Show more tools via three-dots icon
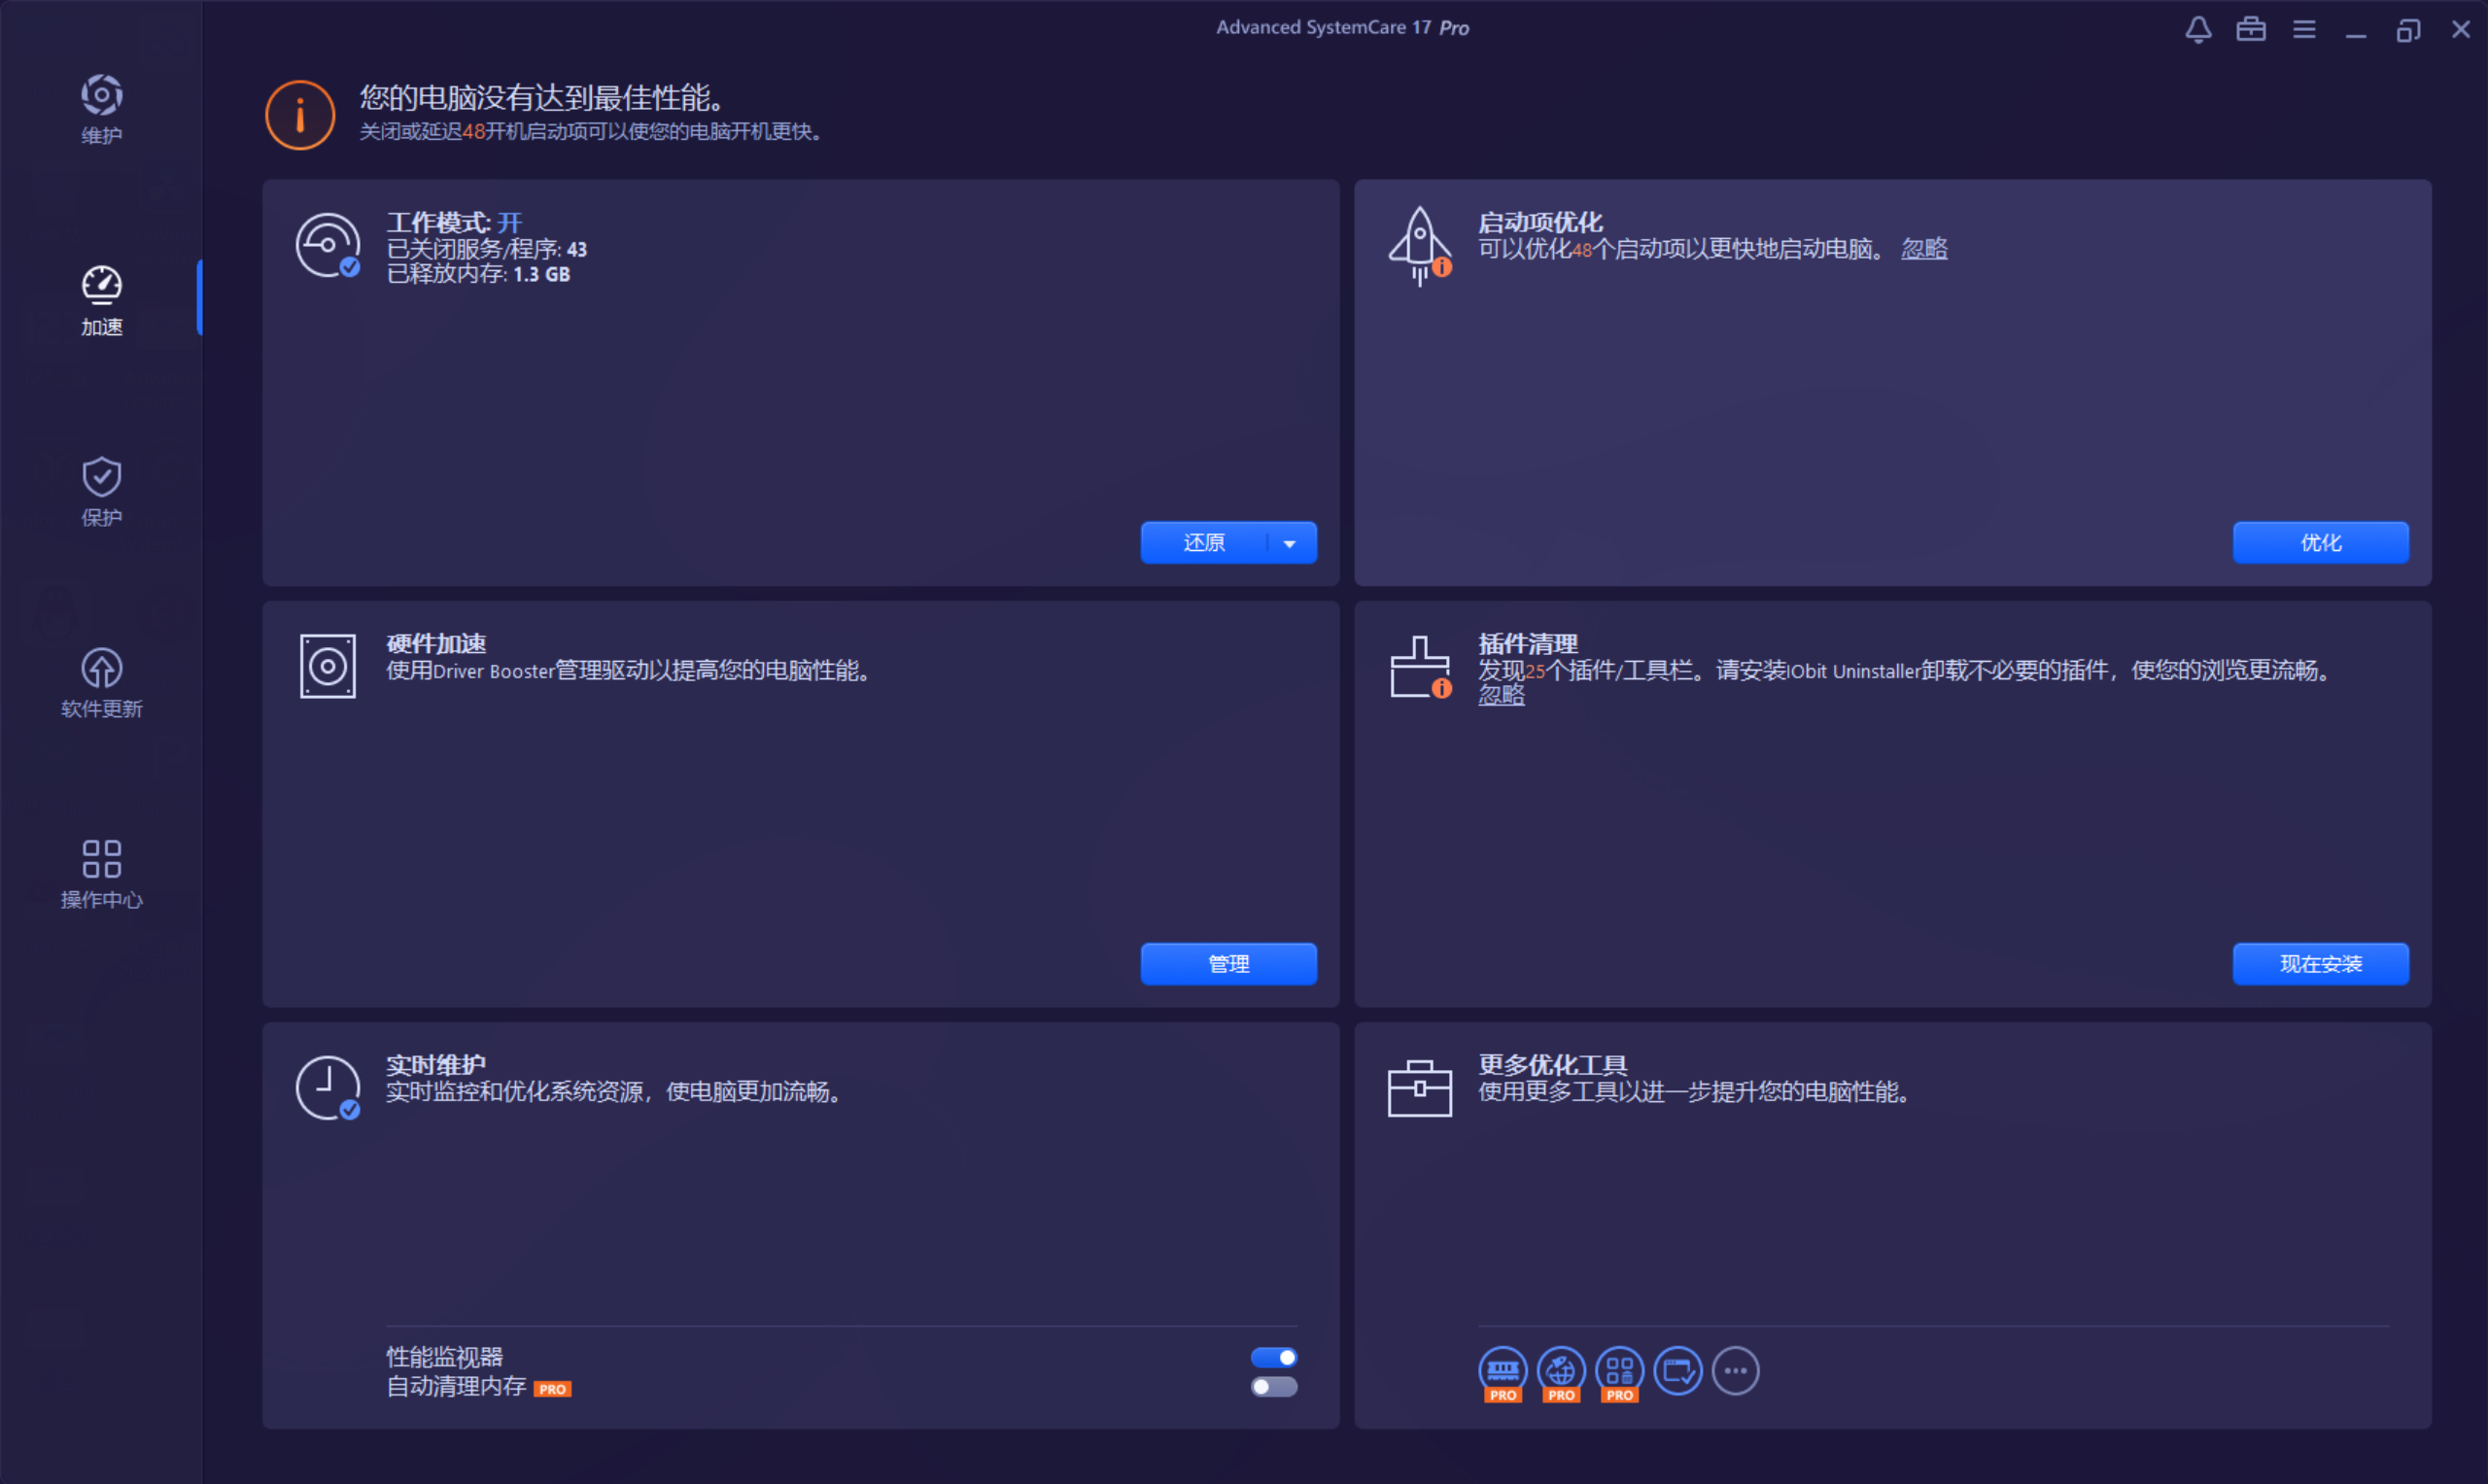Image resolution: width=2488 pixels, height=1484 pixels. [x=1735, y=1370]
